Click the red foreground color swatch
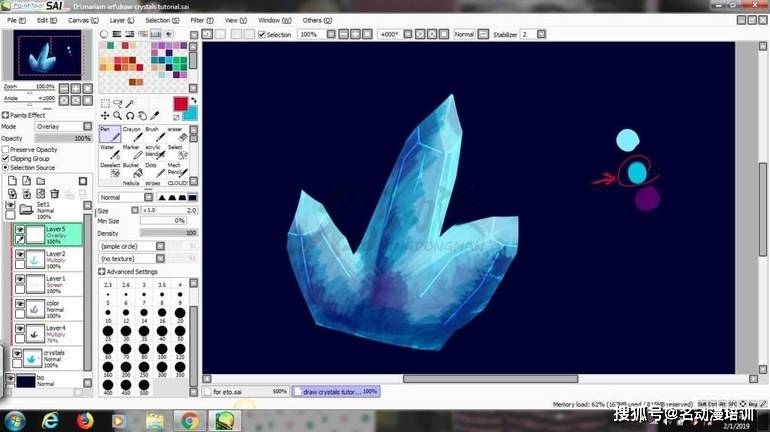 pyautogui.click(x=180, y=103)
